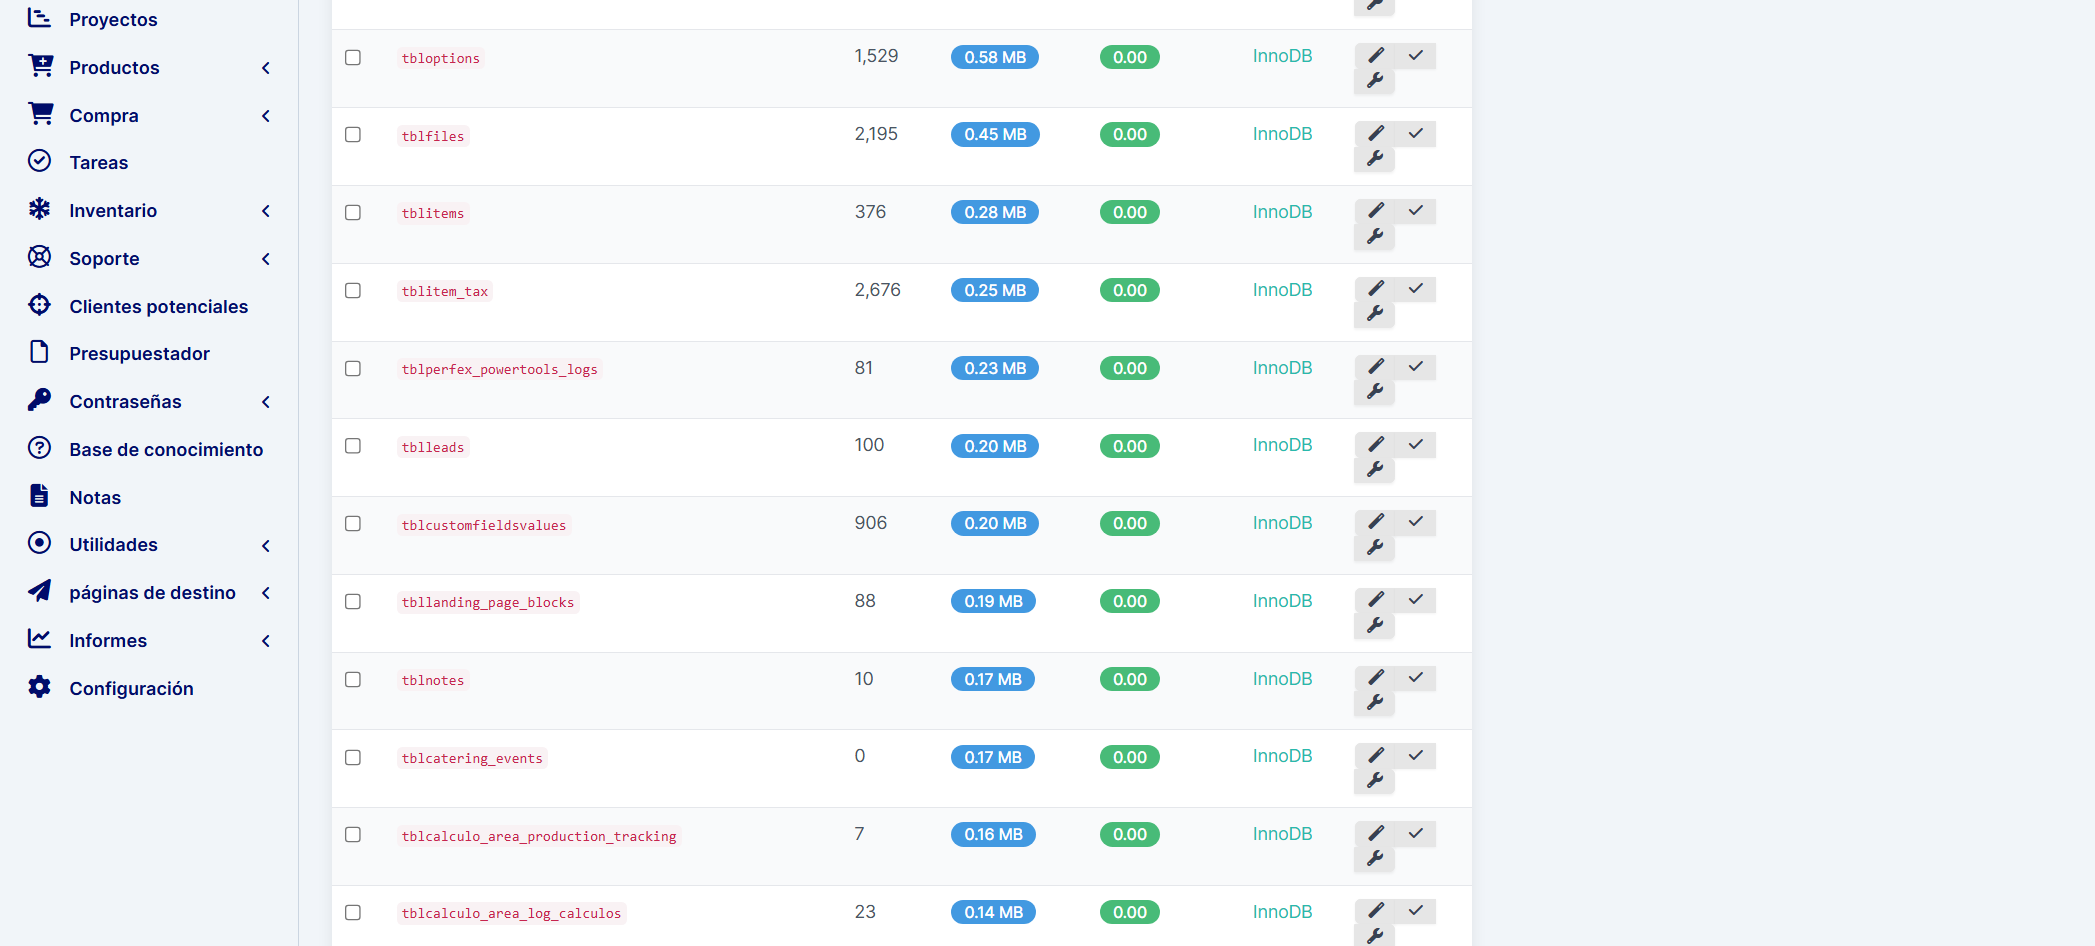The width and height of the screenshot is (2095, 946).
Task: Click the tblperfex_powertools_logs table name
Action: click(x=499, y=370)
